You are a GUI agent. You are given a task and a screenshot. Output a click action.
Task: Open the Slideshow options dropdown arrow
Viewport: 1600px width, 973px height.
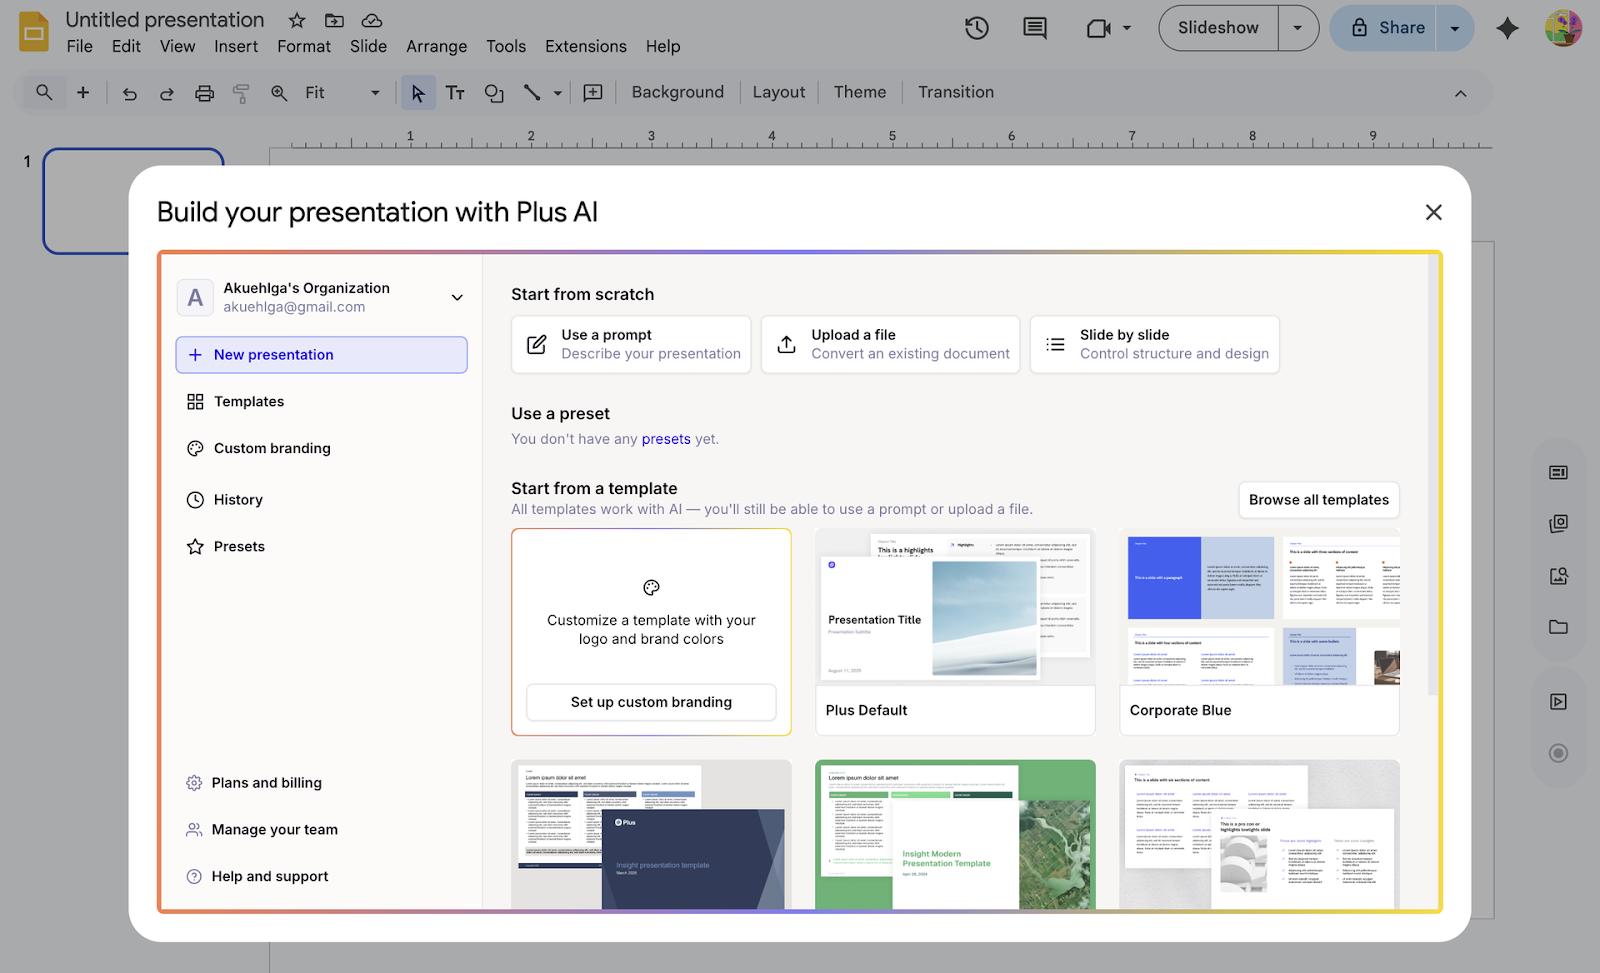1298,28
